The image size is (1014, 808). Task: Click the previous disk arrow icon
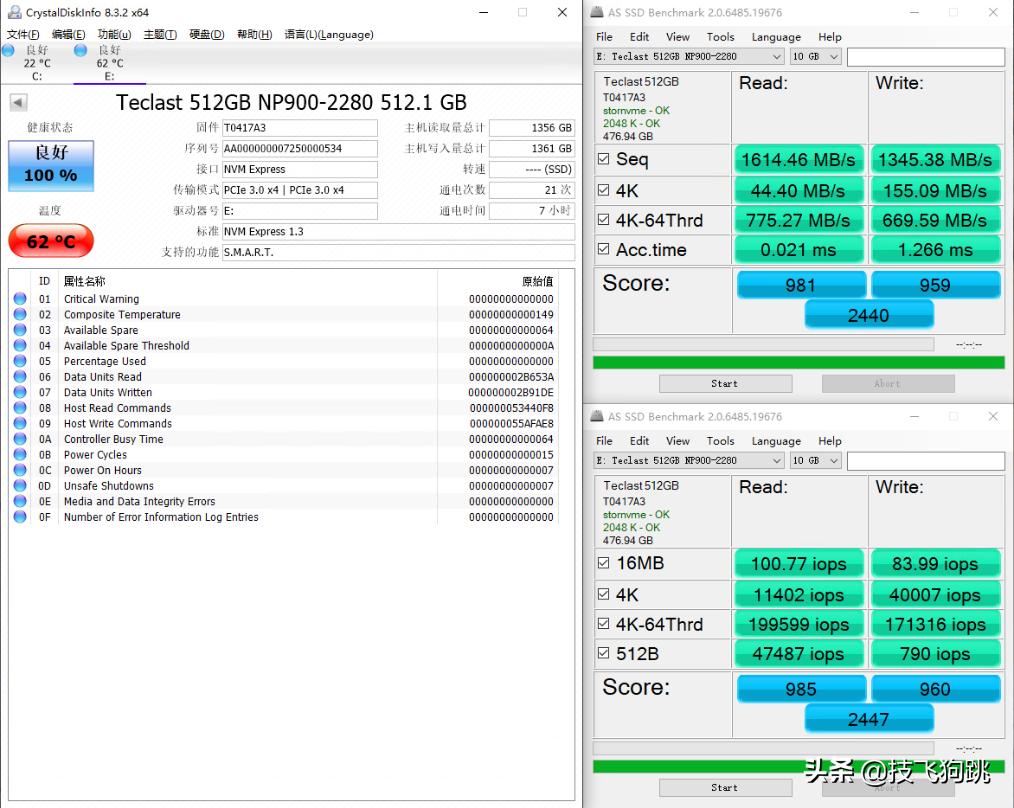[18, 102]
